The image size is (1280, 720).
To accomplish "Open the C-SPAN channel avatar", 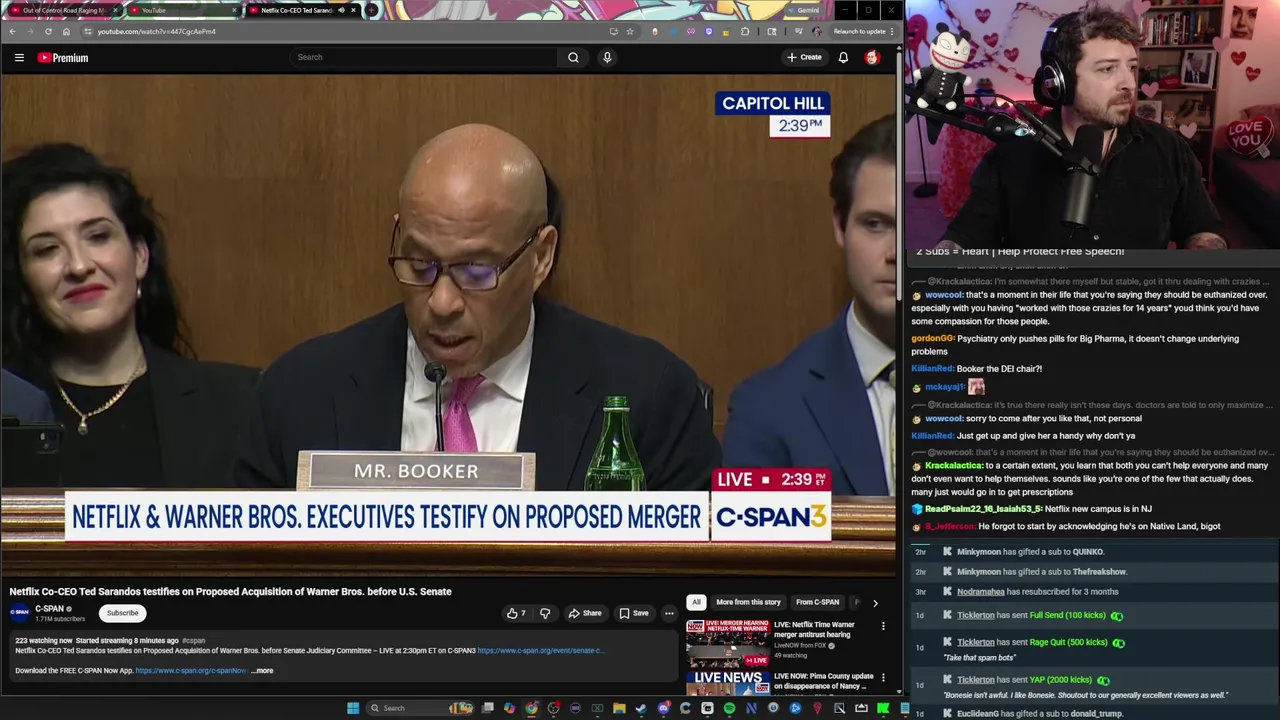I will coord(19,612).
